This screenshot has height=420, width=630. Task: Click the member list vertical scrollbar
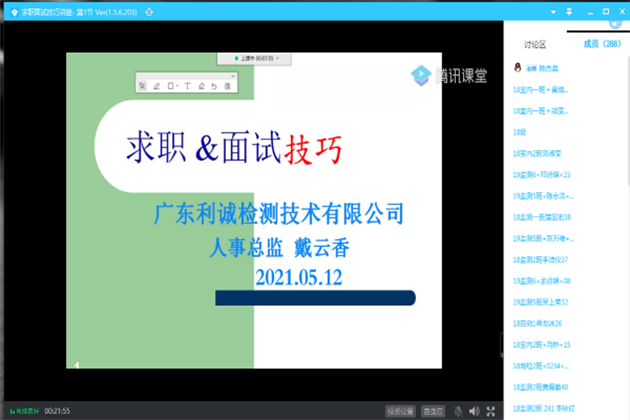pyautogui.click(x=628, y=121)
